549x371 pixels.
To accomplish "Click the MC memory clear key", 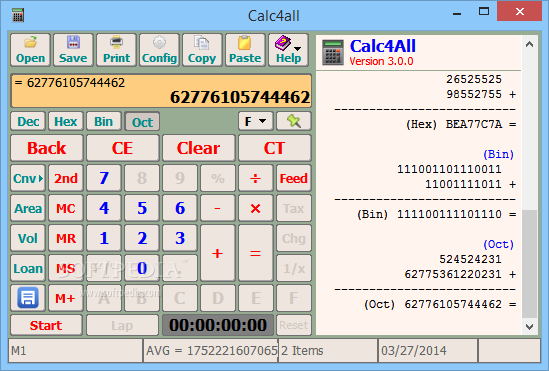I will click(x=66, y=208).
